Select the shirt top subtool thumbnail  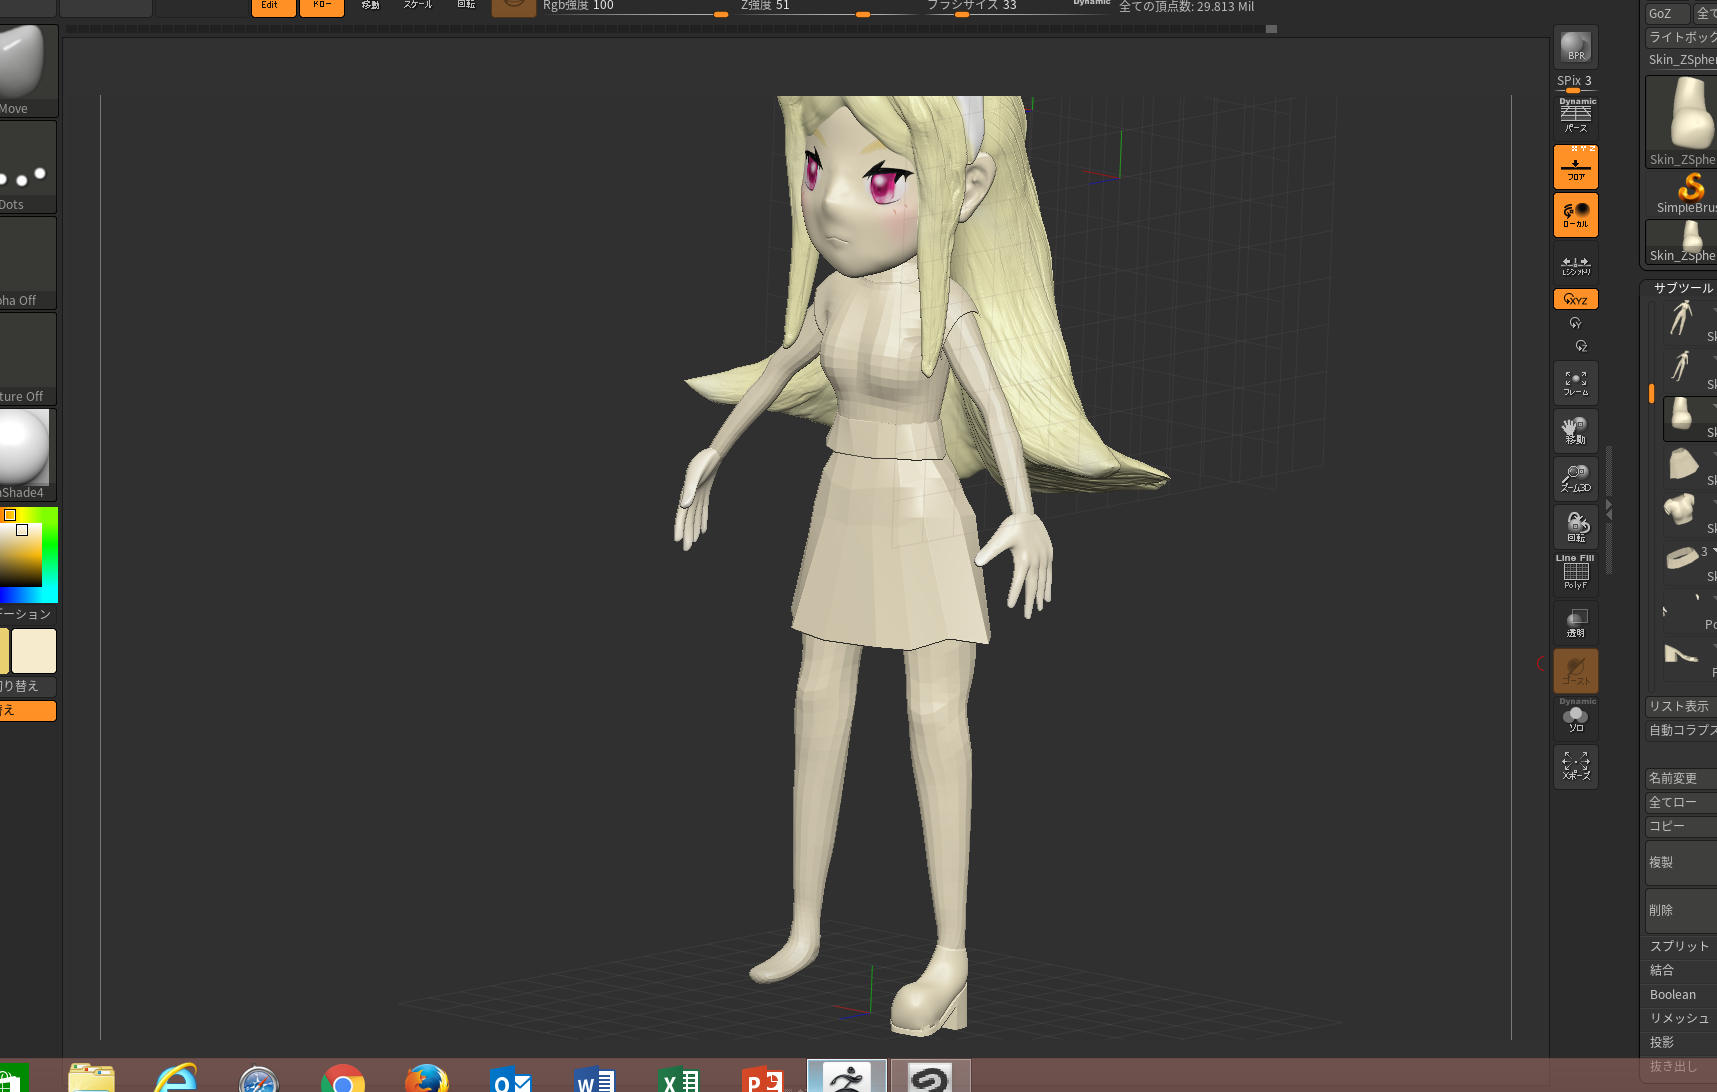point(1682,512)
